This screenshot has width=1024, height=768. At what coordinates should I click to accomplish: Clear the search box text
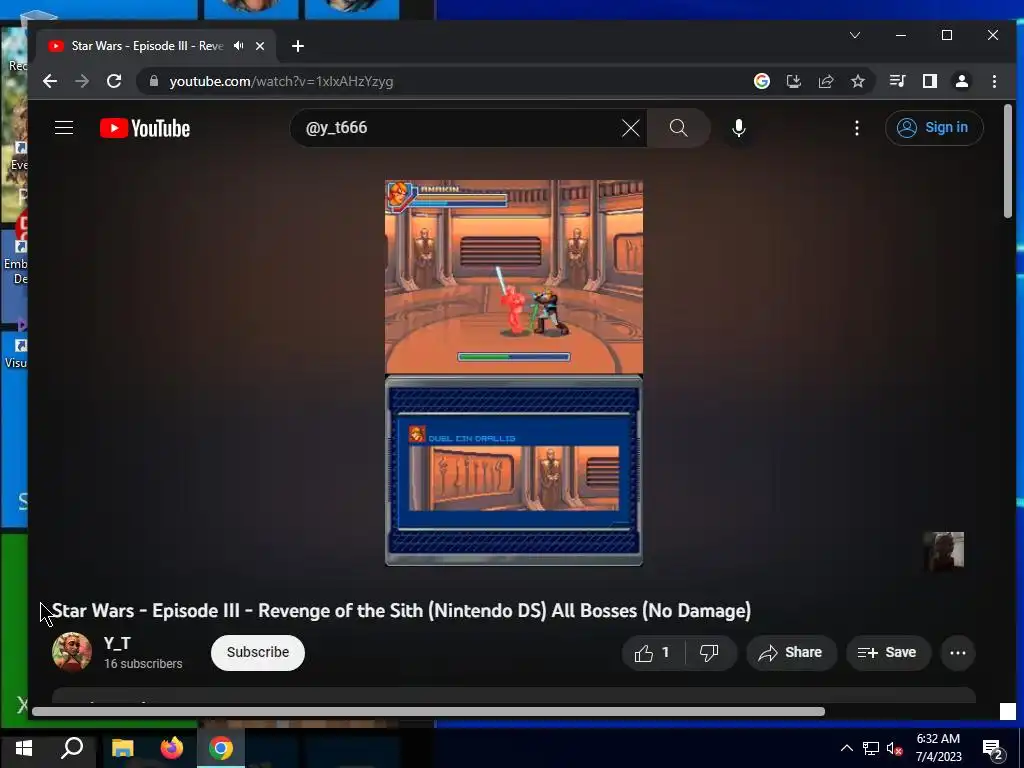click(630, 128)
